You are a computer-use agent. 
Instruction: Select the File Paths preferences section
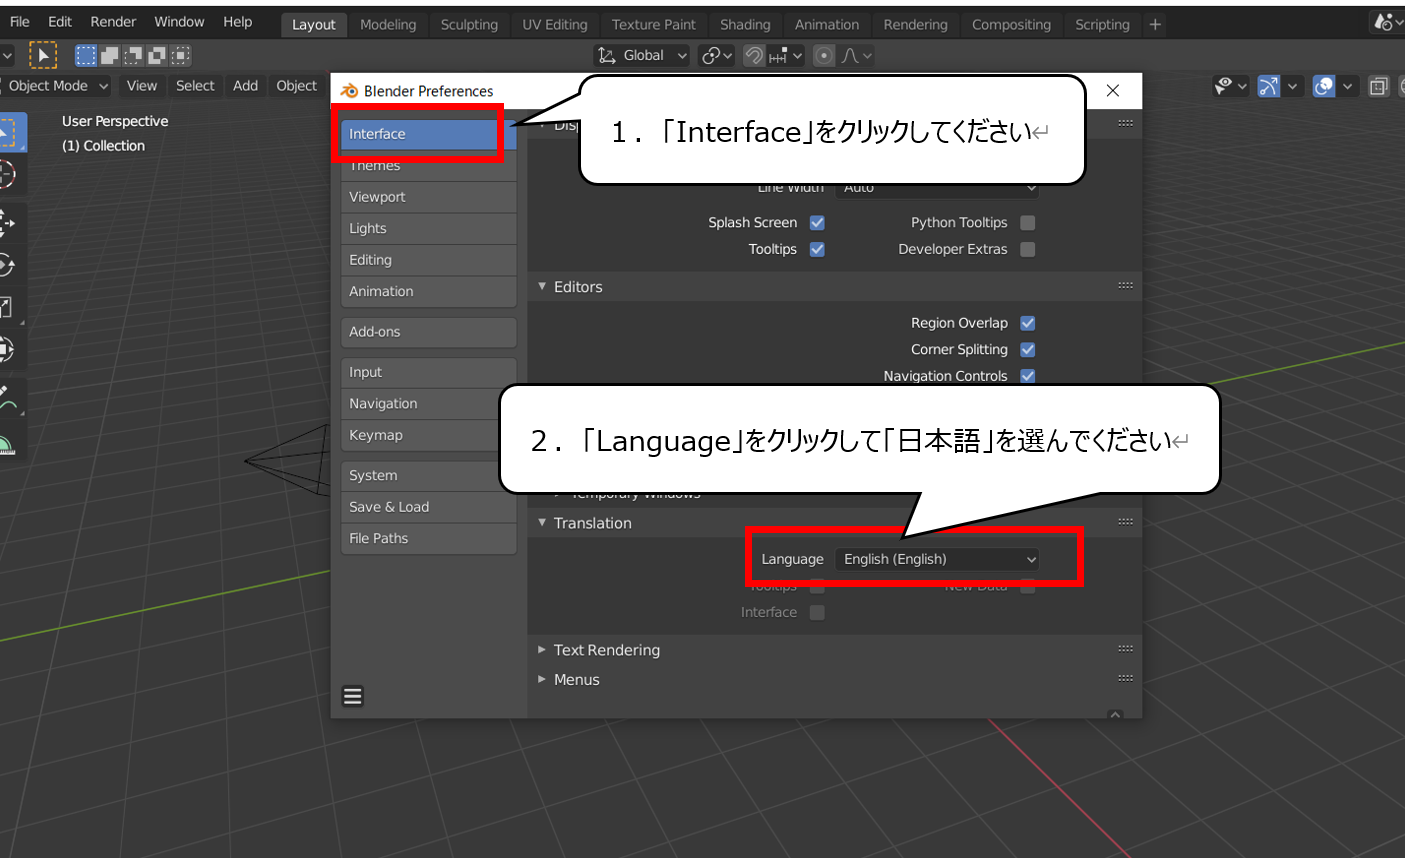pos(428,538)
